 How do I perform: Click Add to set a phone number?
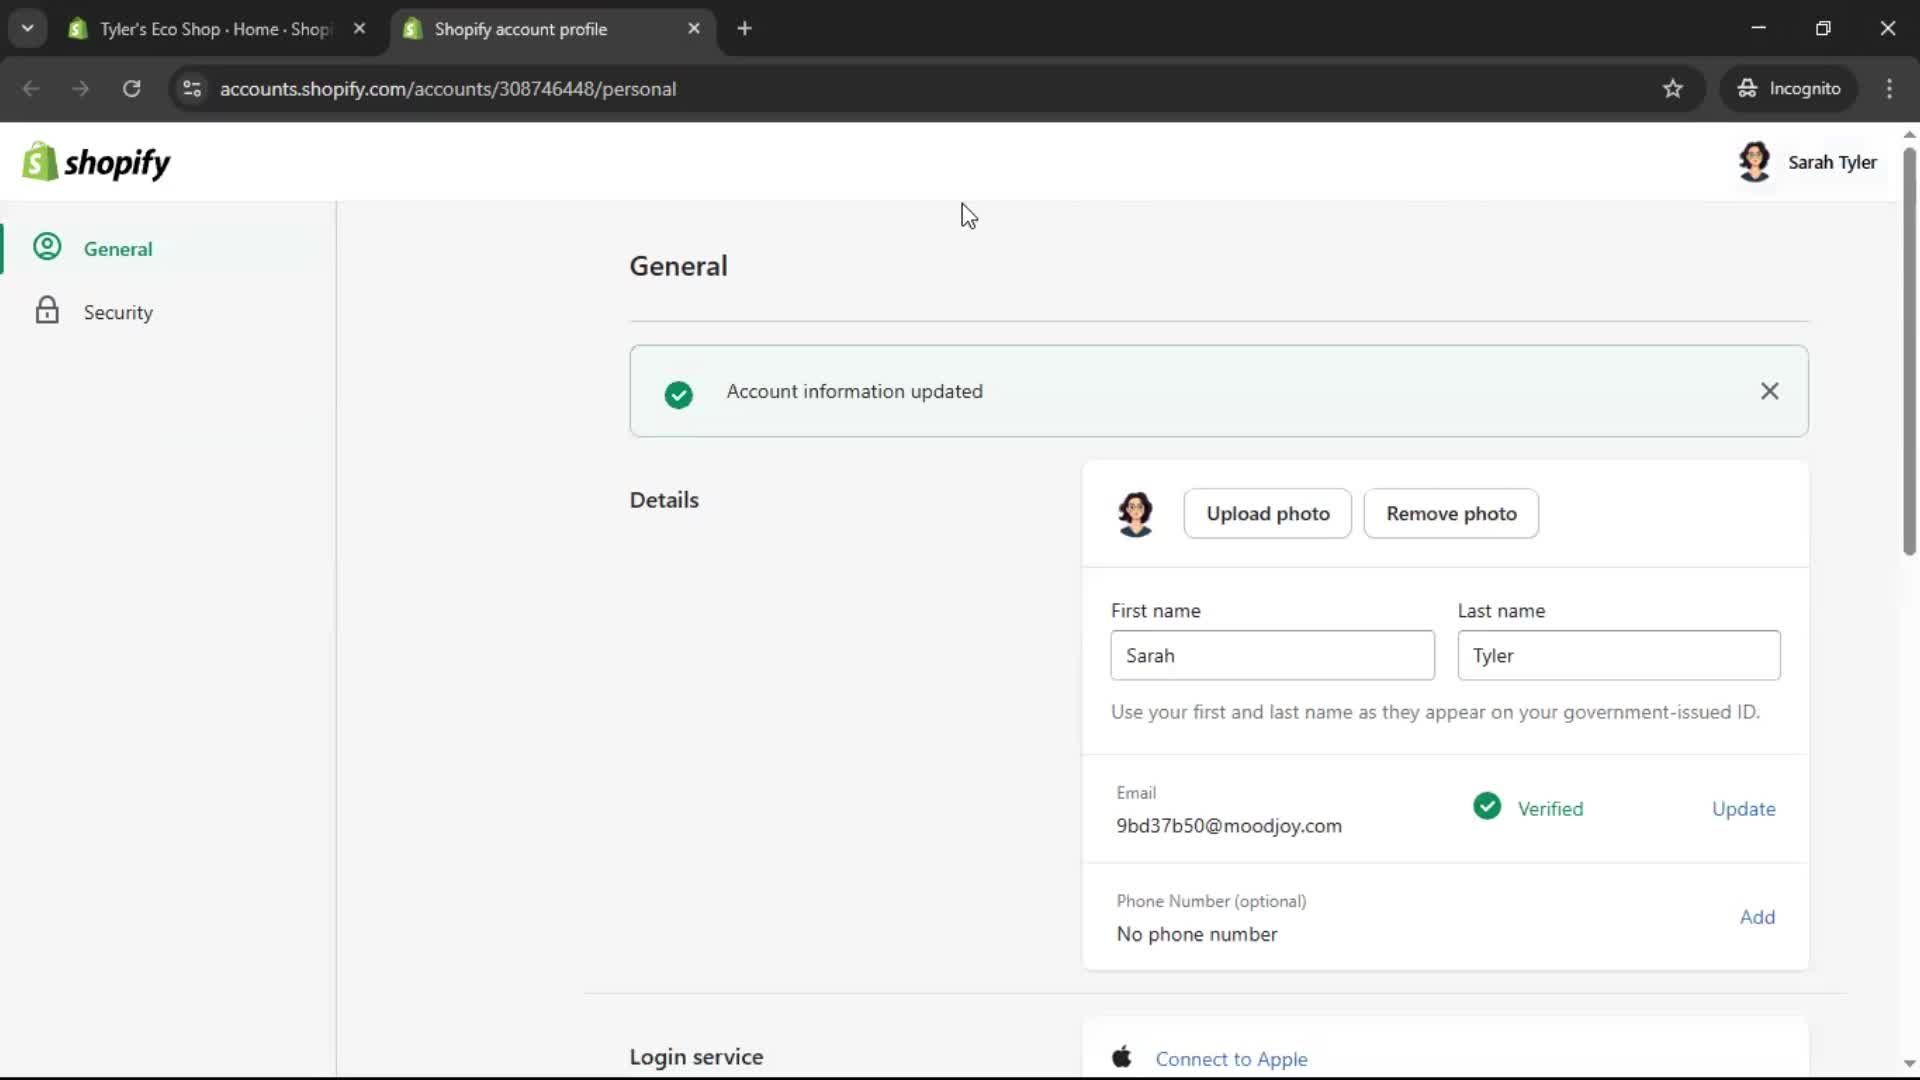[x=1758, y=916]
